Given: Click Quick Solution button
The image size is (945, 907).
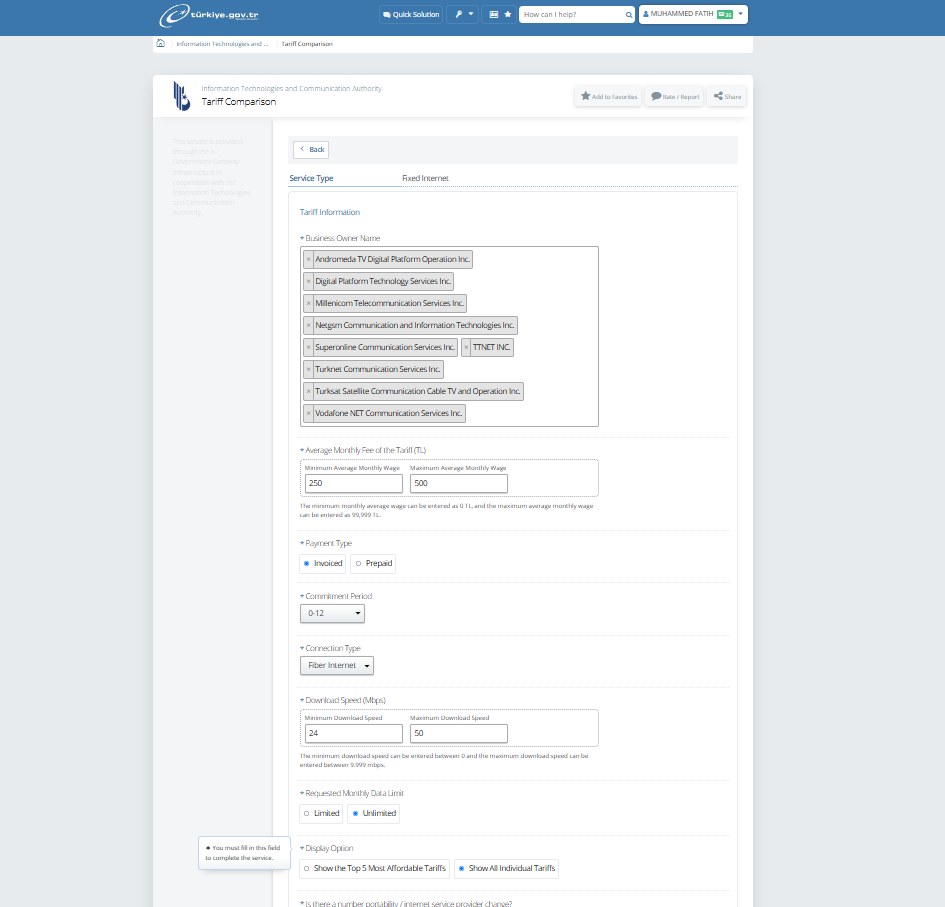Looking at the screenshot, I should (x=411, y=14).
